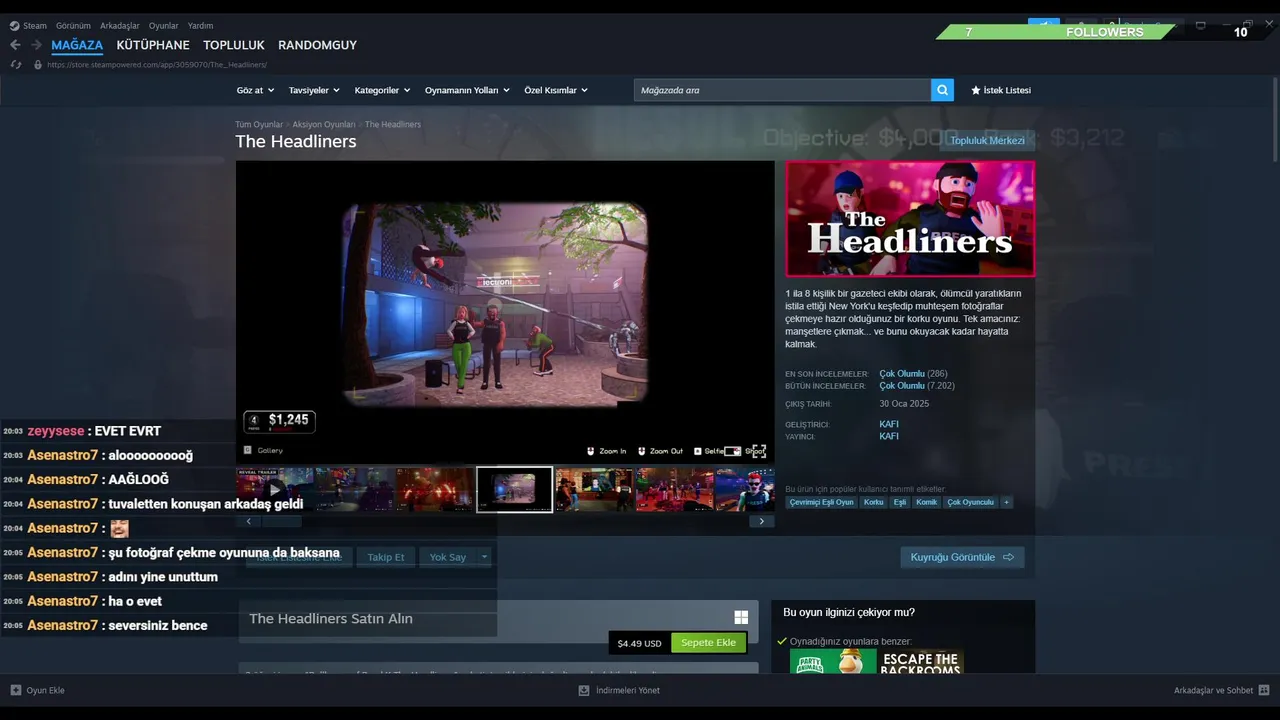Open İndirmeleri Yönet downloads
This screenshot has width=1280, height=720.
[619, 690]
